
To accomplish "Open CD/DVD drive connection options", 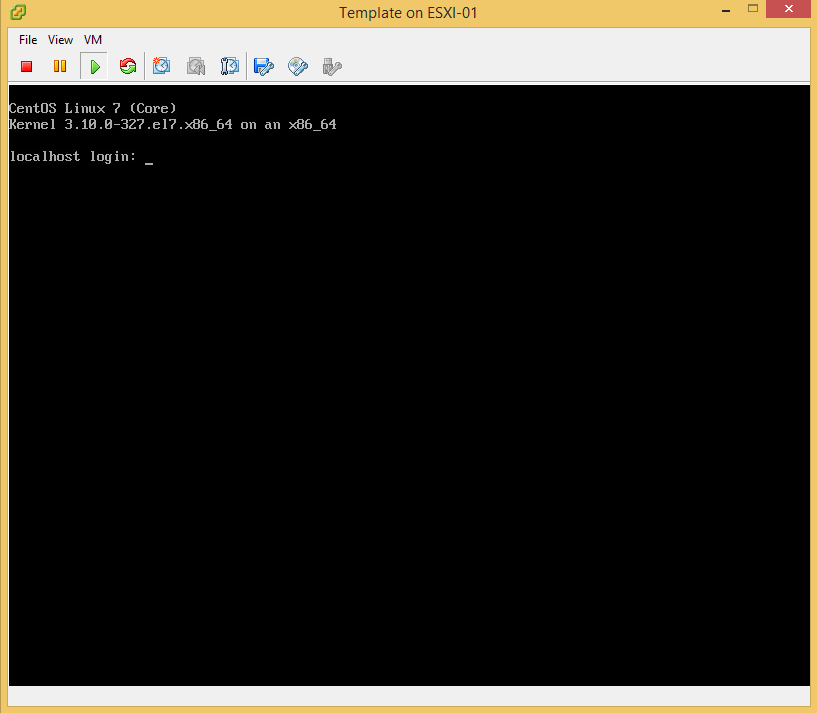I will tap(298, 67).
